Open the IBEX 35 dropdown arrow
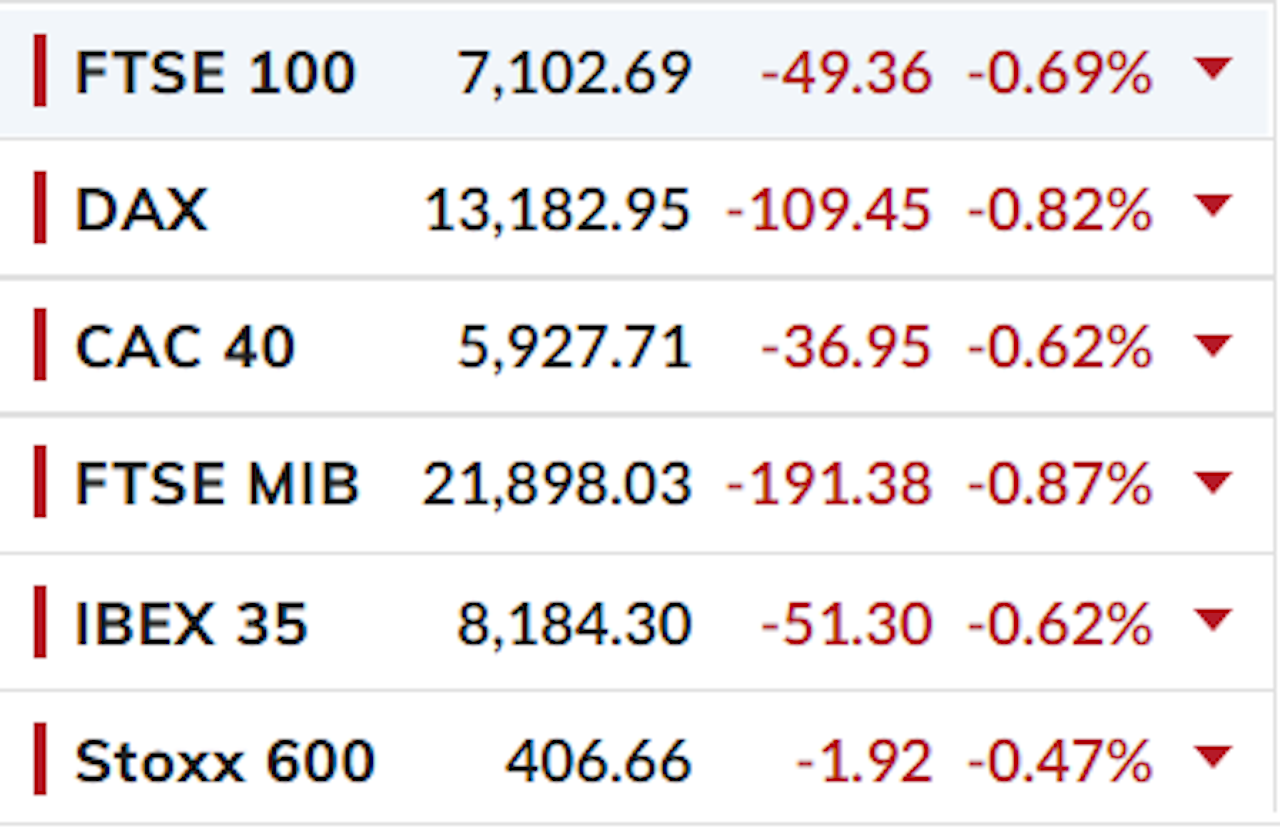1280x829 pixels. click(x=1213, y=622)
